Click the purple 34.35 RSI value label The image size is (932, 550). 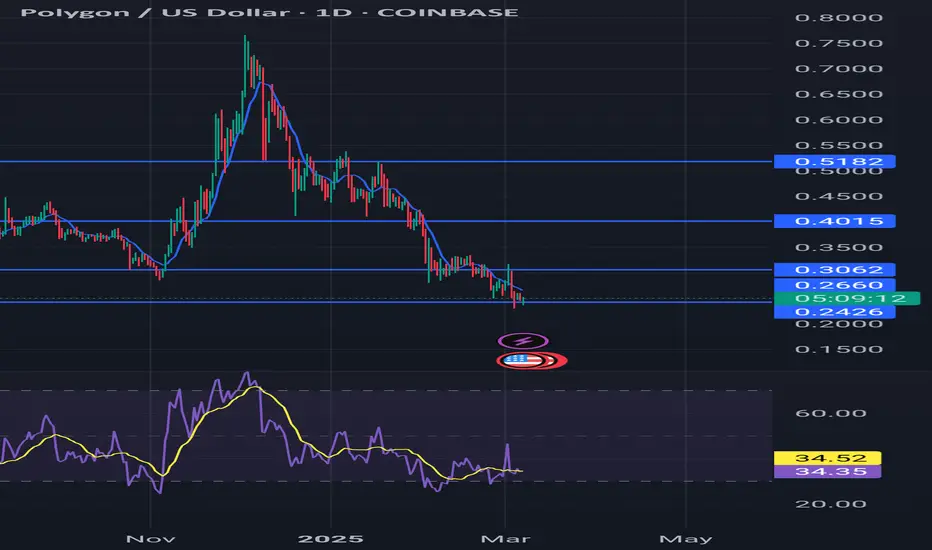(x=828, y=472)
